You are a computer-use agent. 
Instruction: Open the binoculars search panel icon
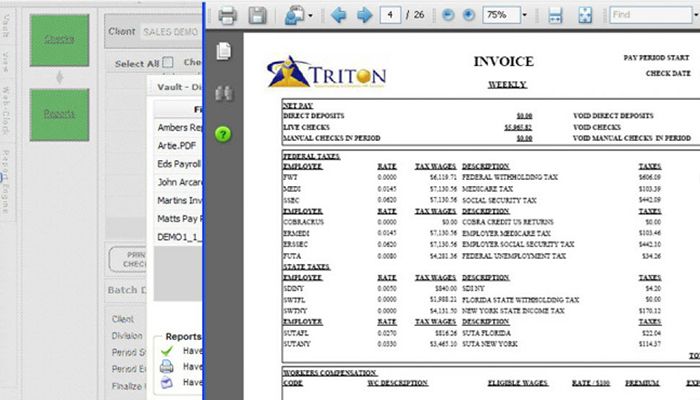[224, 93]
